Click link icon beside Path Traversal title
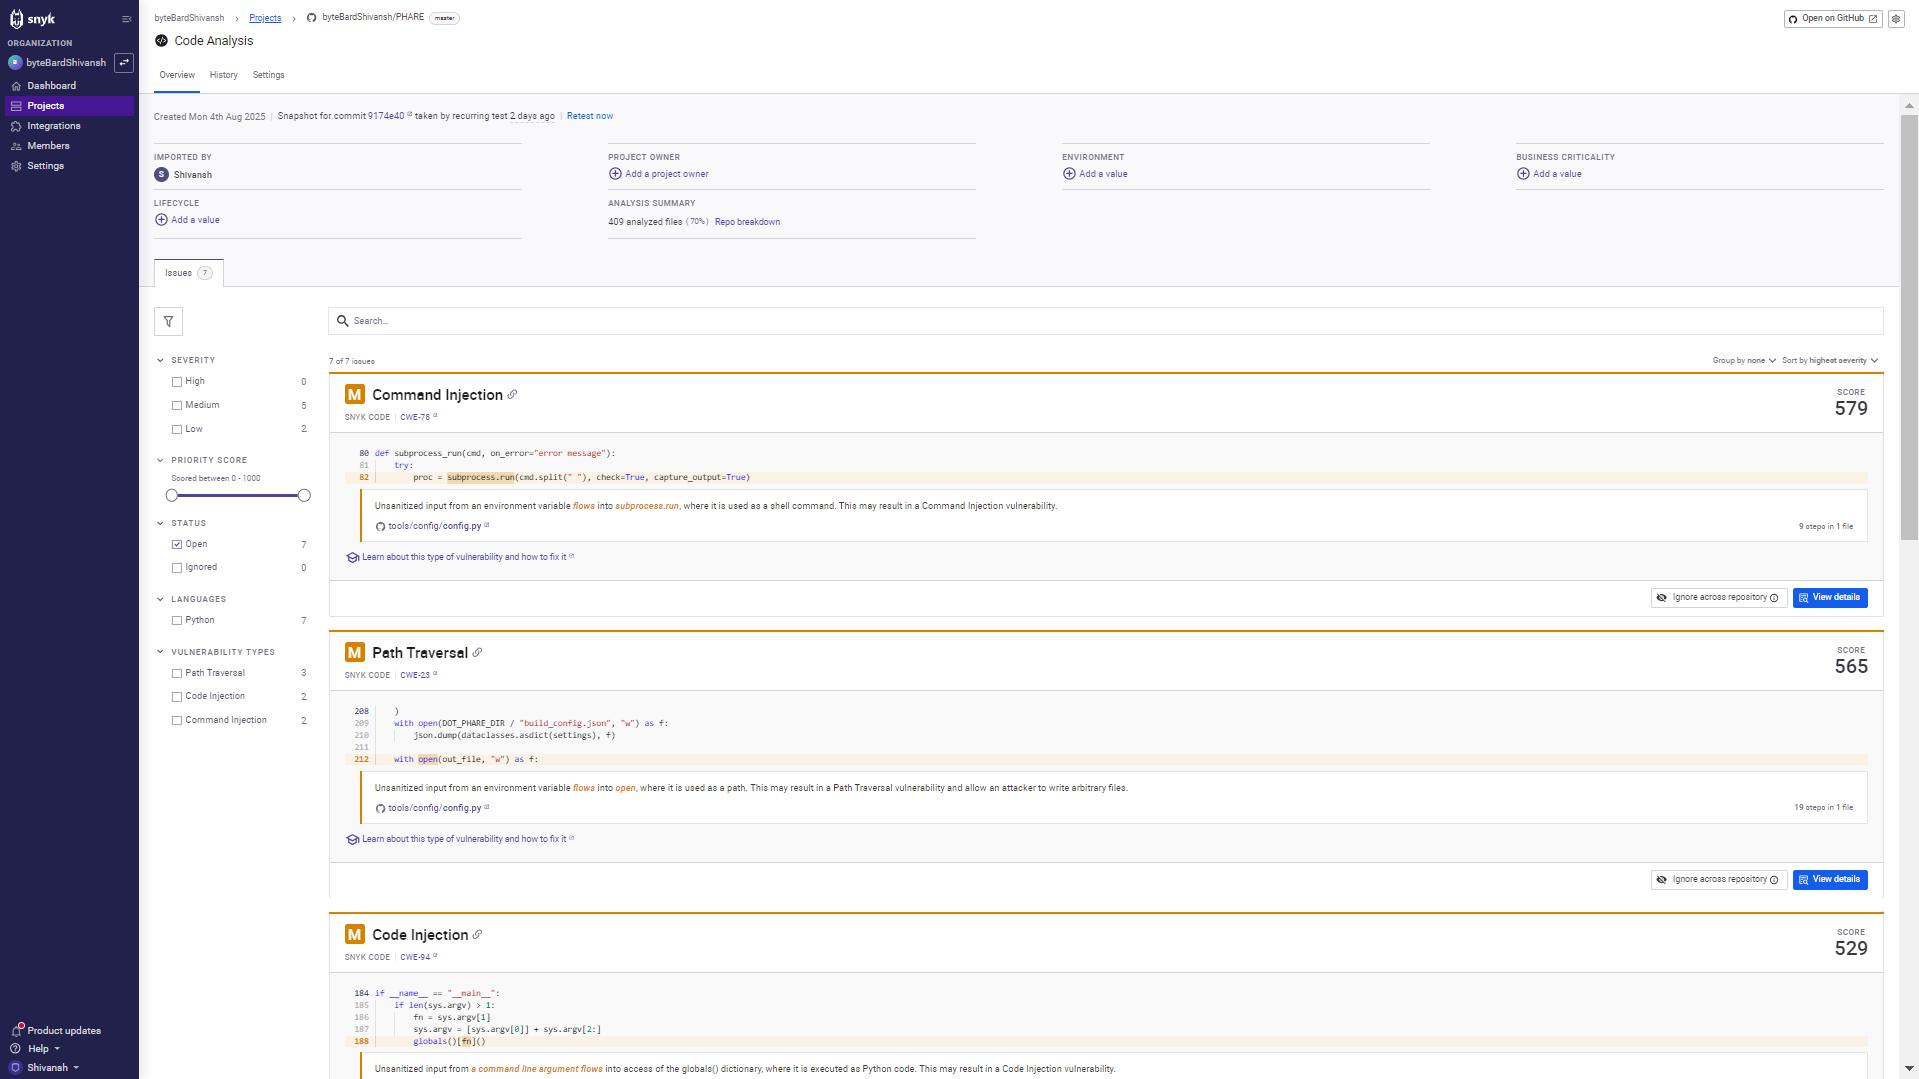Viewport: 1919px width, 1079px height. tap(477, 653)
